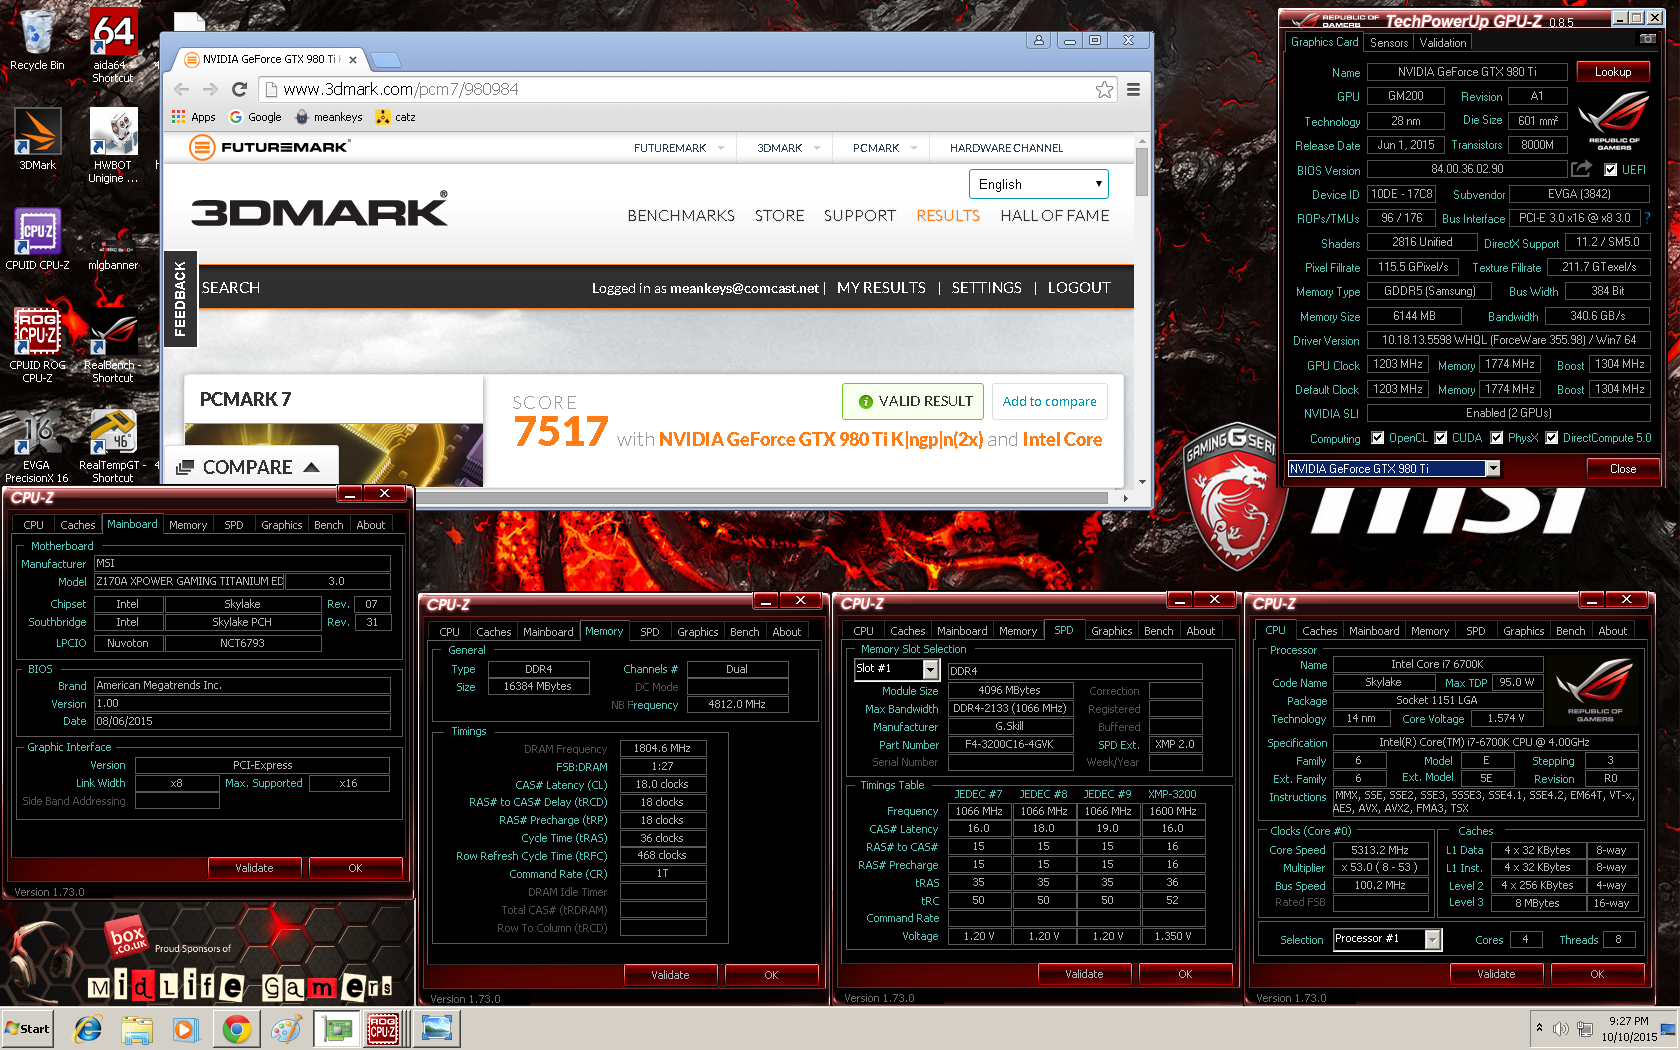This screenshot has height=1050, width=1680.
Task: Click Chrome's back arrow
Action: [181, 89]
